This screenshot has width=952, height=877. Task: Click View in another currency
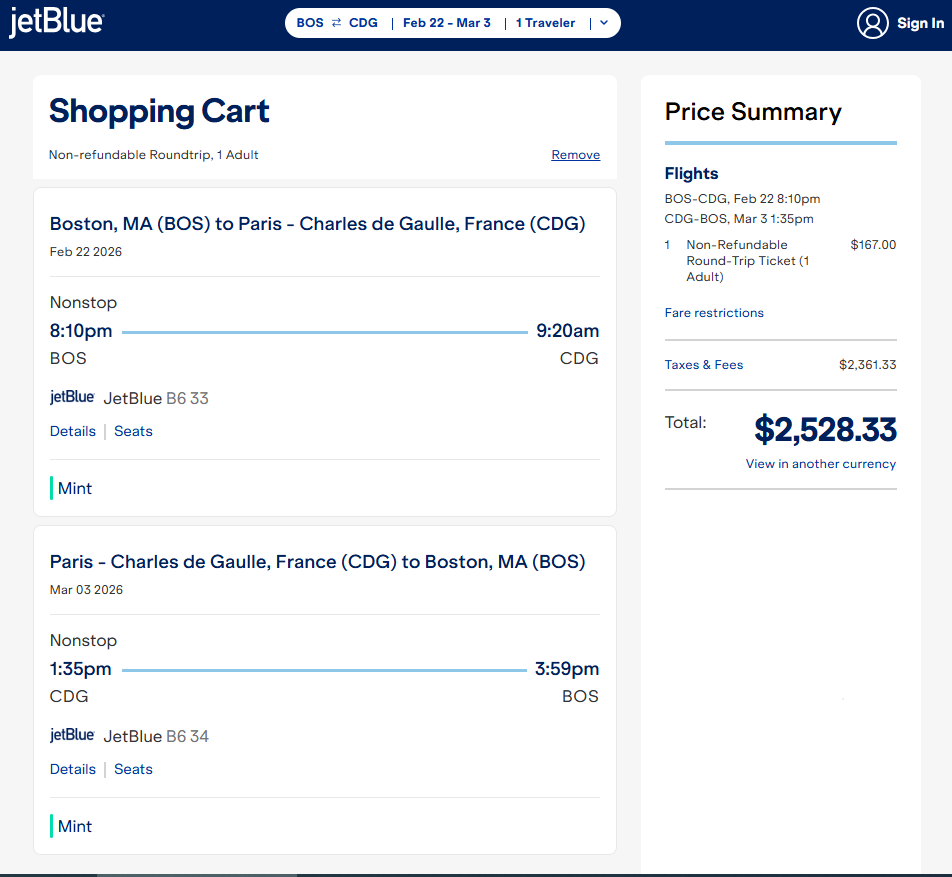pyautogui.click(x=821, y=463)
